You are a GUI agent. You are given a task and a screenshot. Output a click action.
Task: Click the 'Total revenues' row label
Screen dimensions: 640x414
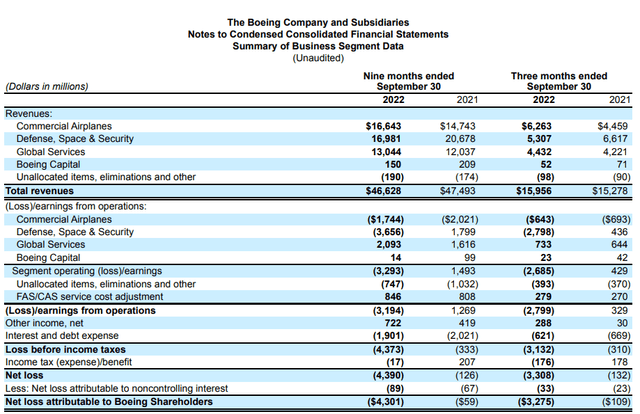(x=39, y=191)
